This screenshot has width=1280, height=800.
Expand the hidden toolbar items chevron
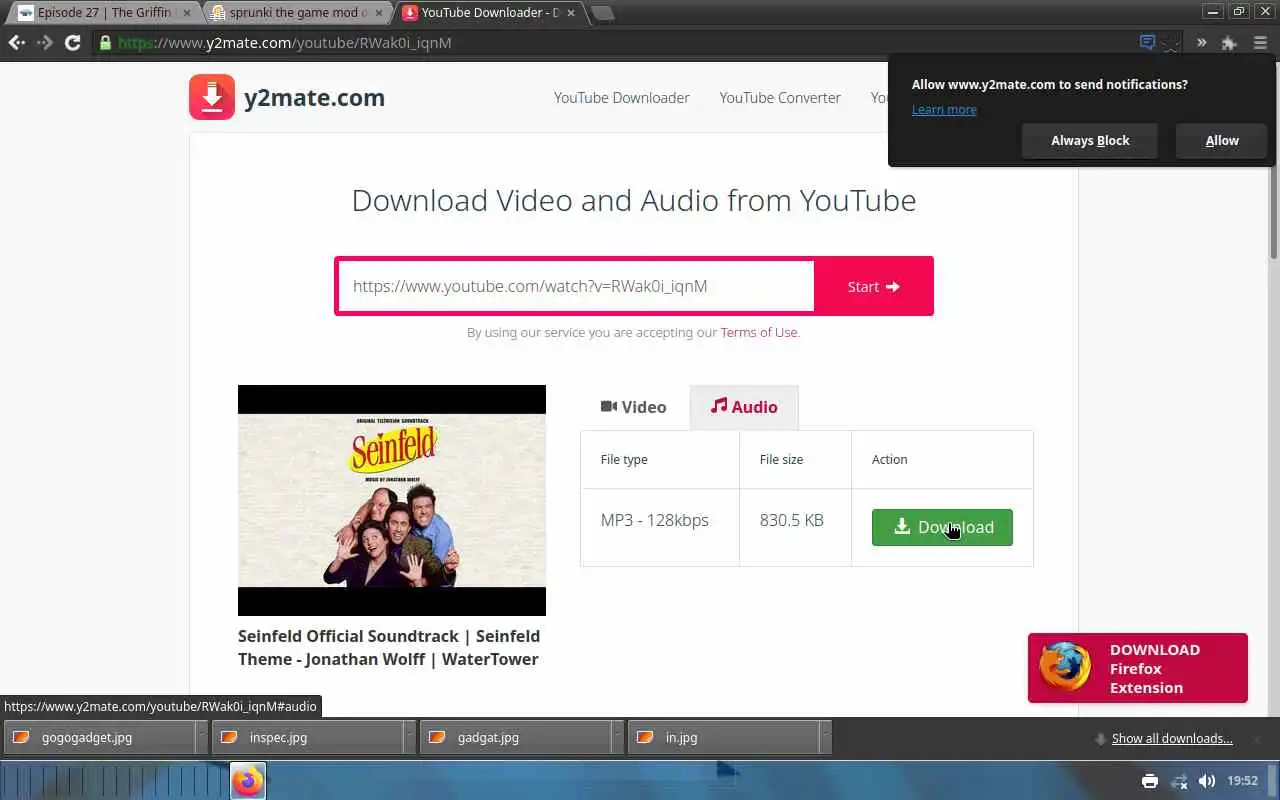1201,43
